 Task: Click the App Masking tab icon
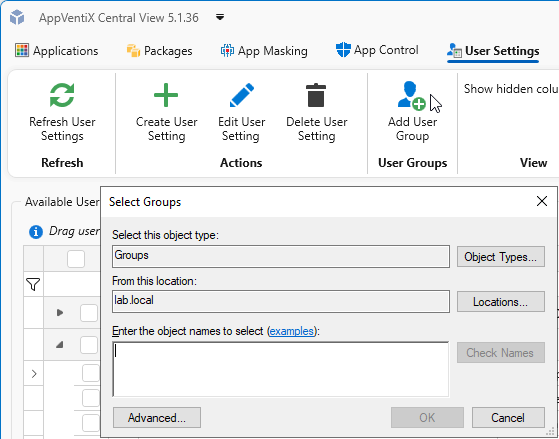pyautogui.click(x=227, y=51)
